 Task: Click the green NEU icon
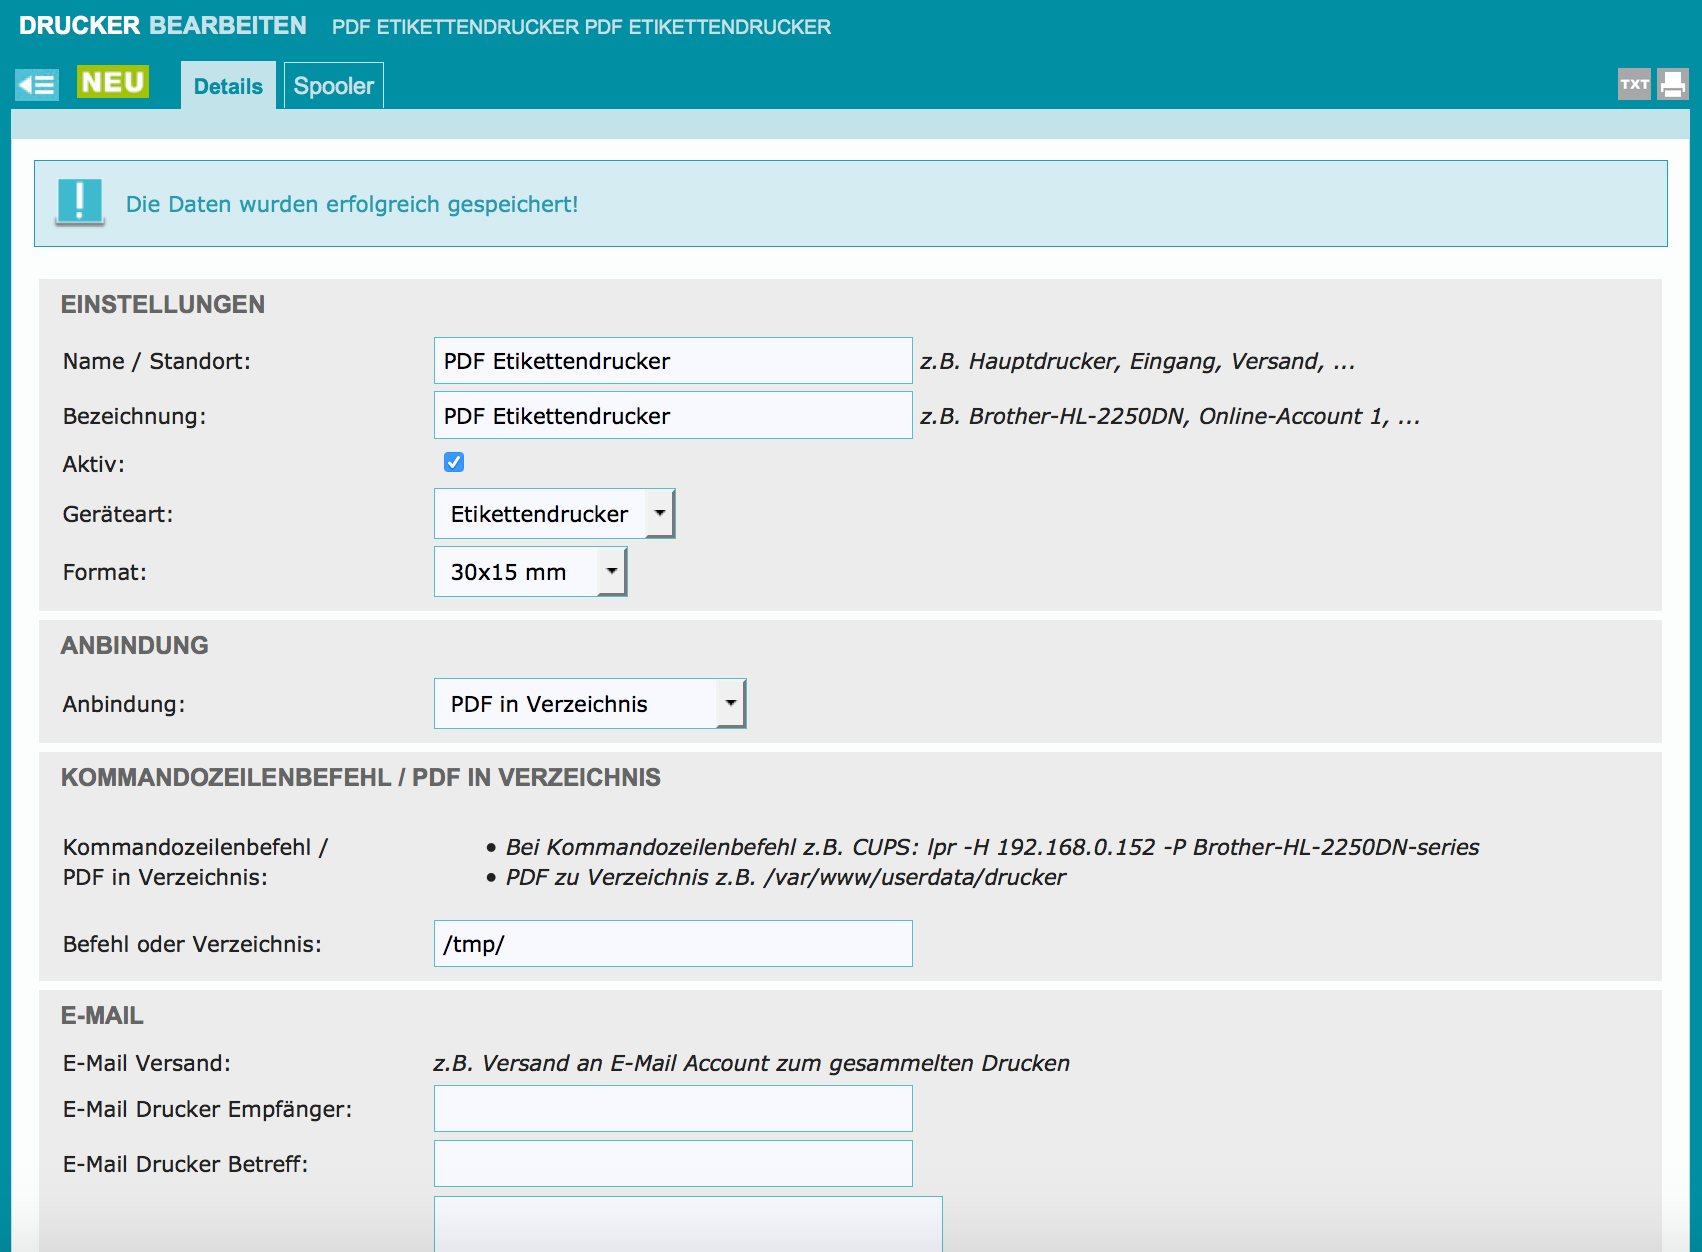[x=113, y=83]
